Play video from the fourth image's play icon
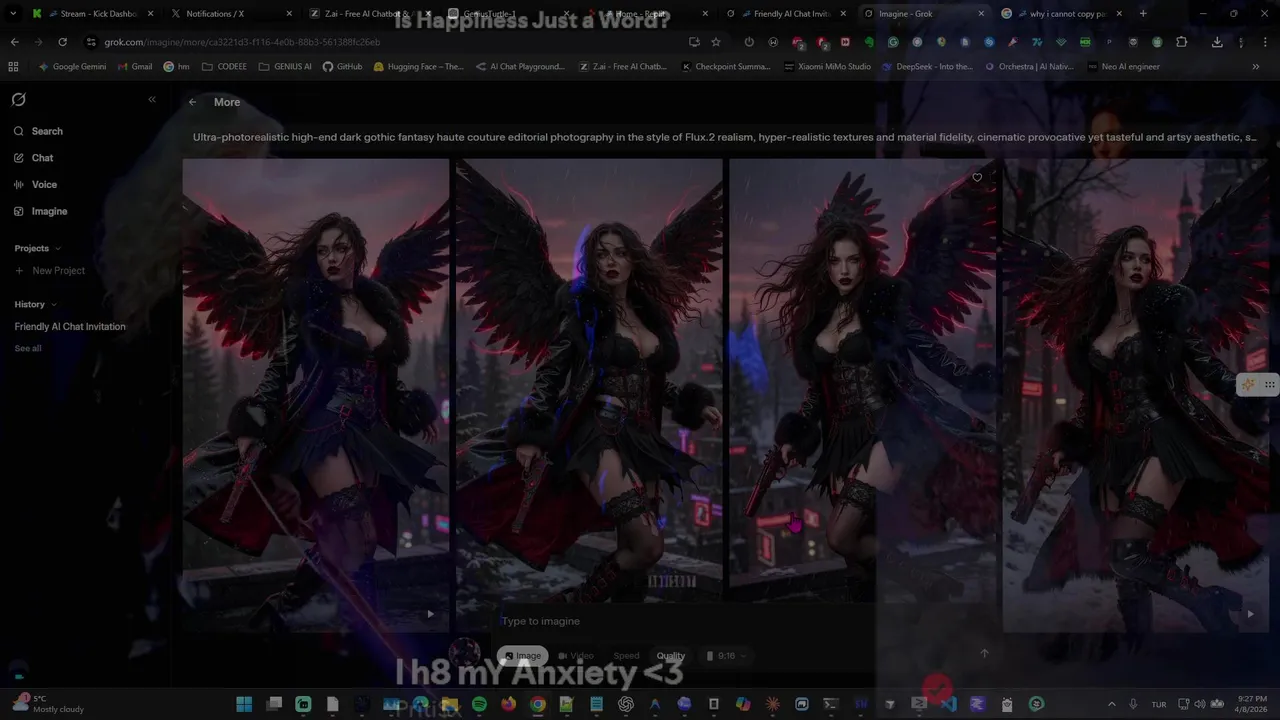This screenshot has height=720, width=1280. click(1250, 614)
